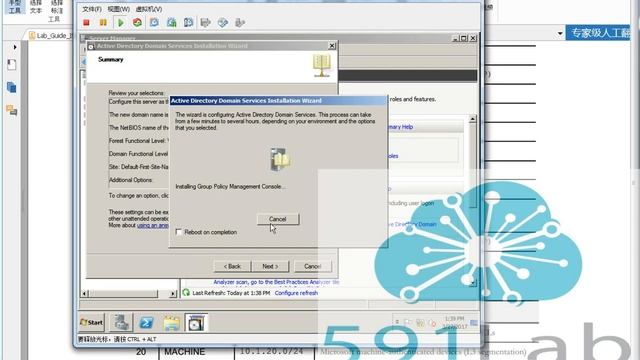This screenshot has height=360, width=640.
Task: Click Server Manager vertical scrollbar up arrow
Action: click(x=473, y=119)
